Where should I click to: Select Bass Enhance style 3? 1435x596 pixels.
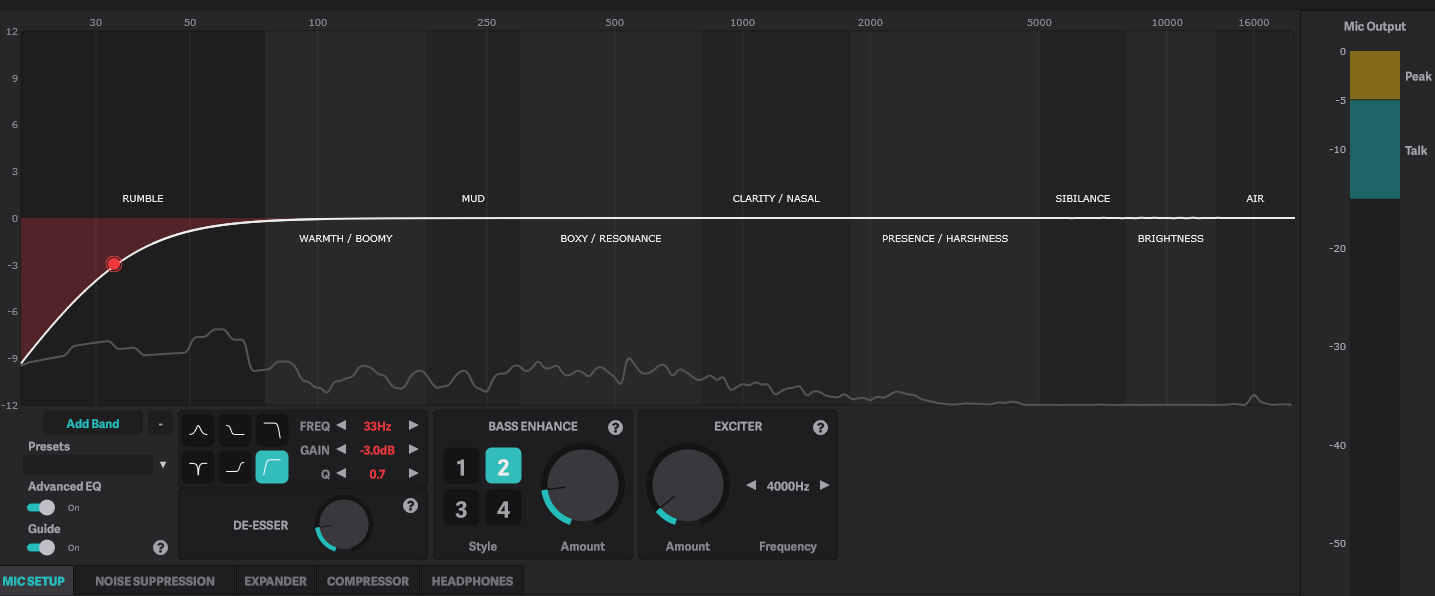461,507
